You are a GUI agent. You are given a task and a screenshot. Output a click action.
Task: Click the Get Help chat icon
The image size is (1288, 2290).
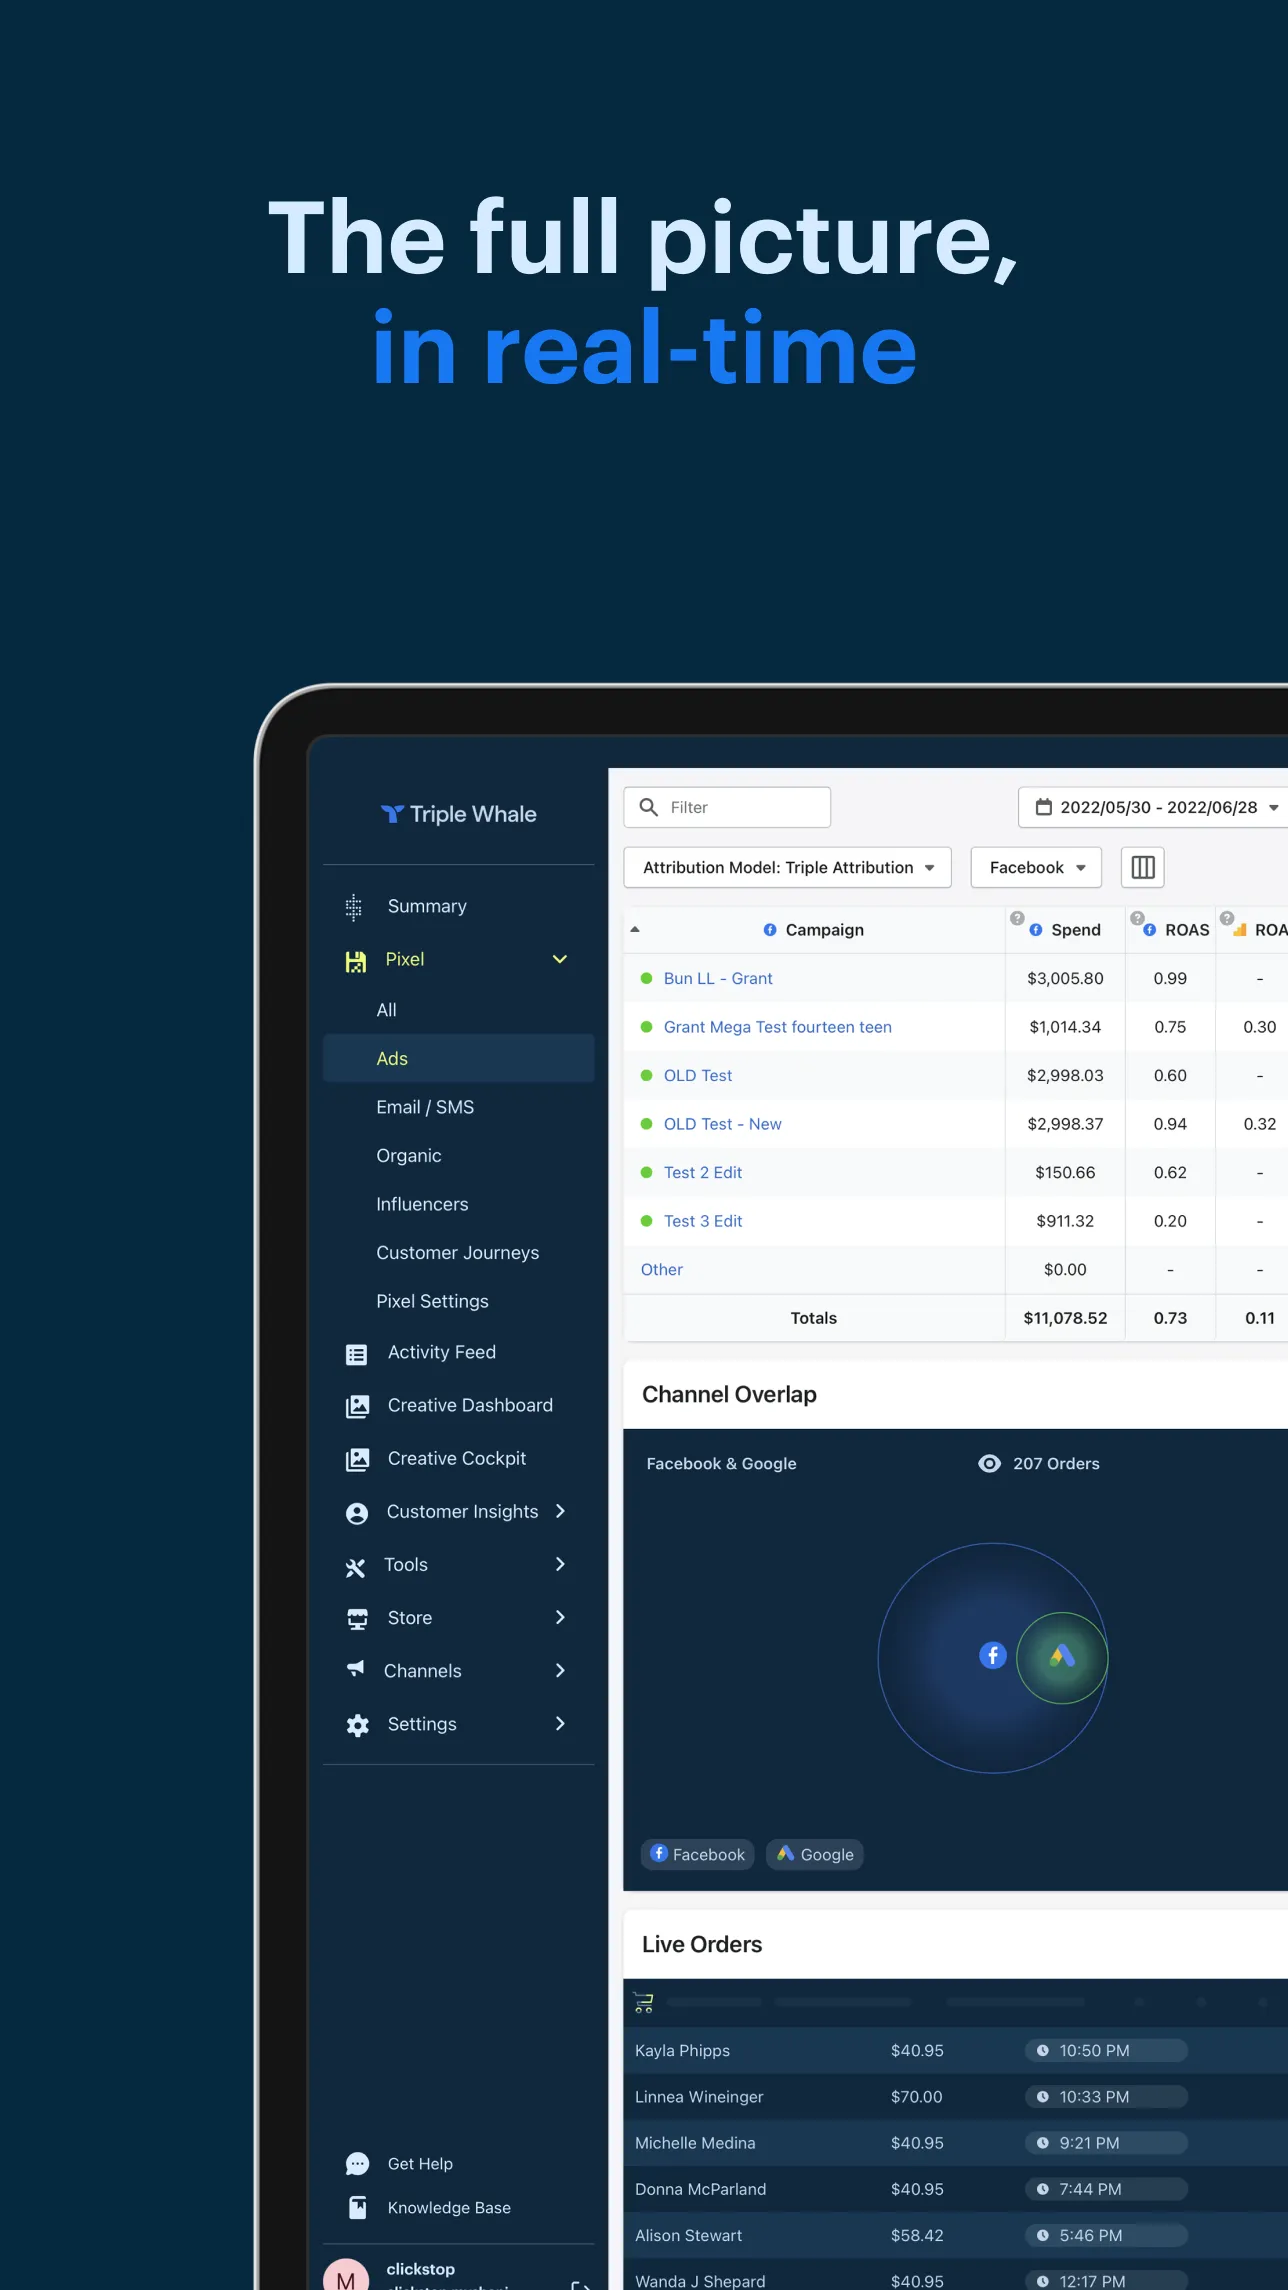point(357,2163)
